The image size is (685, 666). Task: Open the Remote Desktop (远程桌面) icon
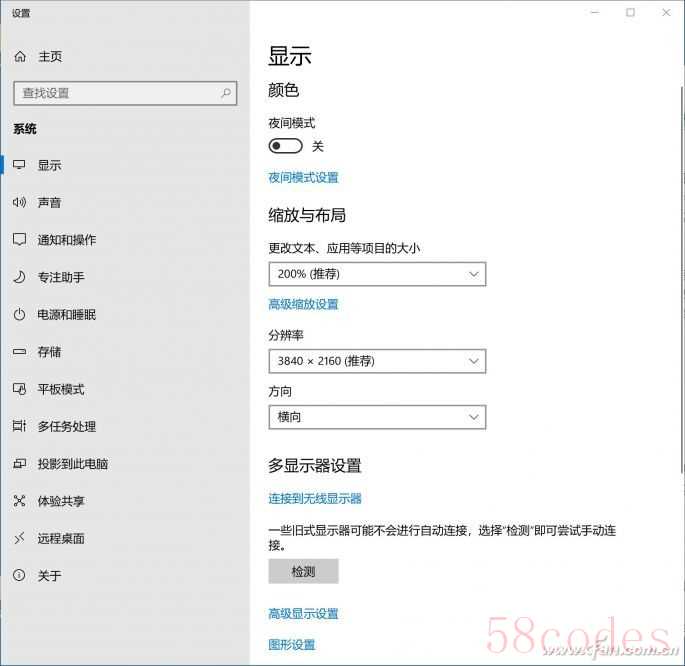19,538
